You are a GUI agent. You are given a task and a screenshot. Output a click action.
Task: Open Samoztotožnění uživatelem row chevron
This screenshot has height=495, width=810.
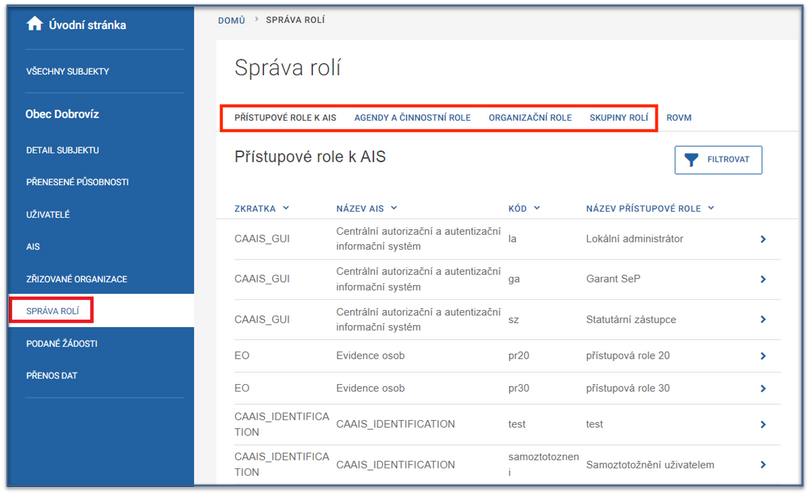(x=762, y=464)
